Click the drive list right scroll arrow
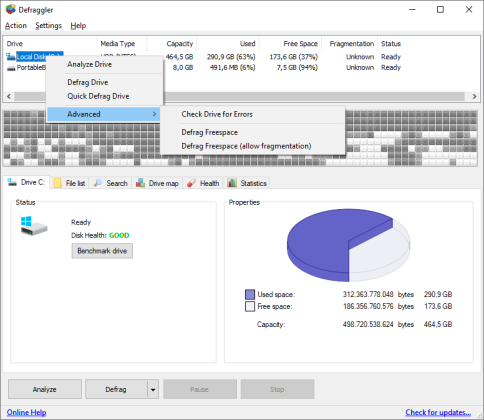Screen dimensions: 484x420 pos(474,96)
